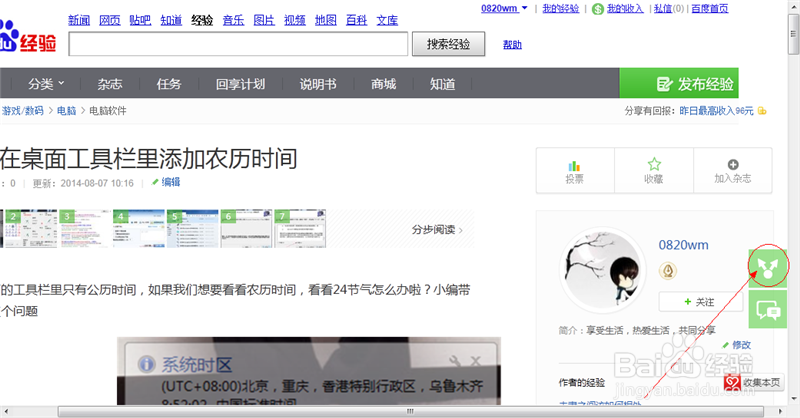Open the 新闻 top link
This screenshot has height=418, width=800.
79,20
